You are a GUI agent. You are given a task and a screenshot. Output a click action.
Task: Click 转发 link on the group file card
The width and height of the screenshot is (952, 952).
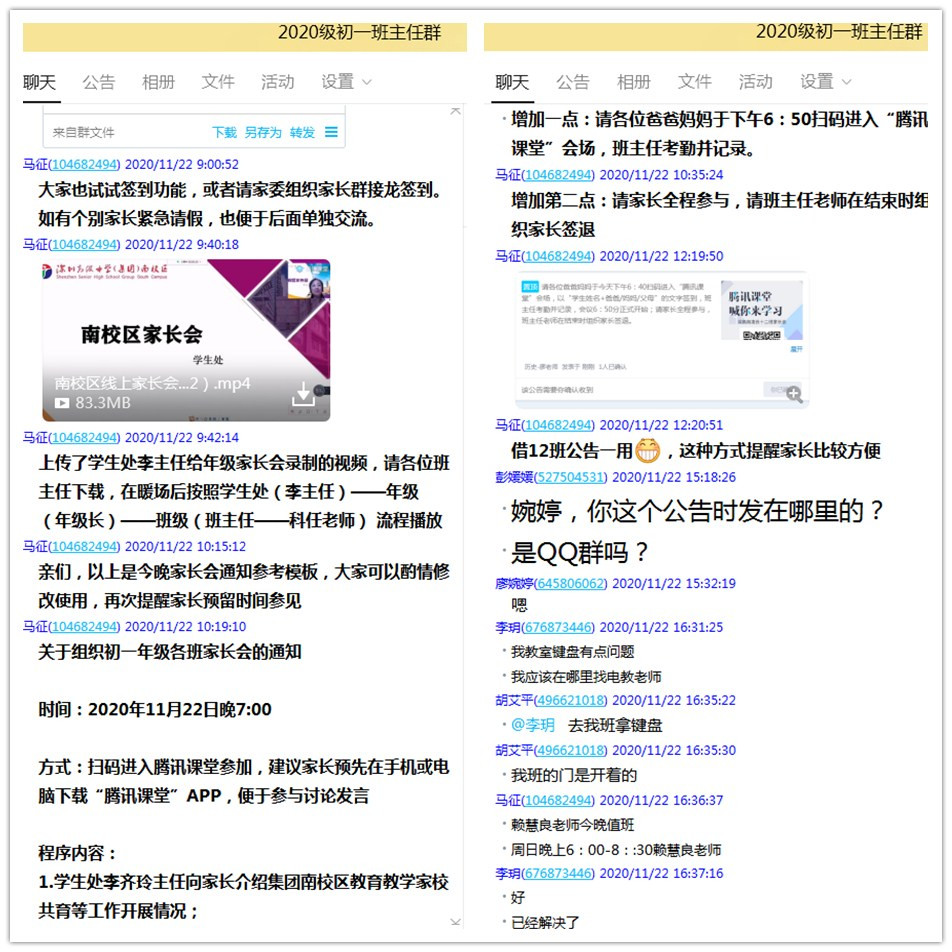pos(302,132)
